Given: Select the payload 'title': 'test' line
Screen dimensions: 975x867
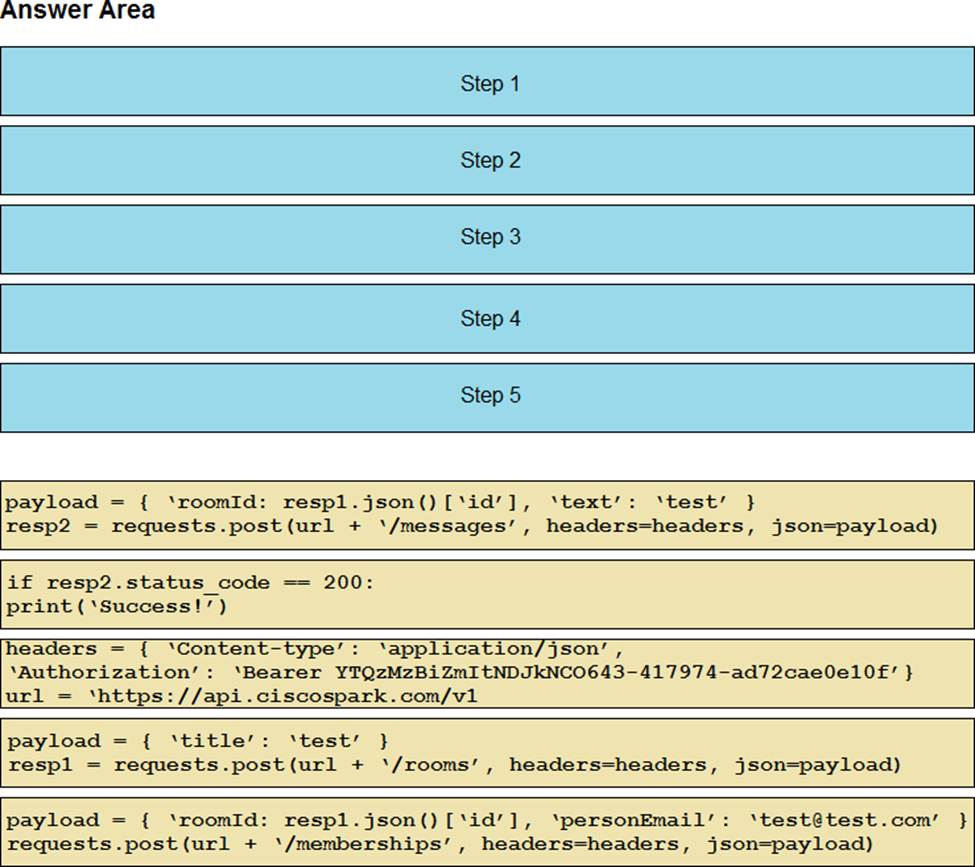Looking at the screenshot, I should (x=197, y=741).
